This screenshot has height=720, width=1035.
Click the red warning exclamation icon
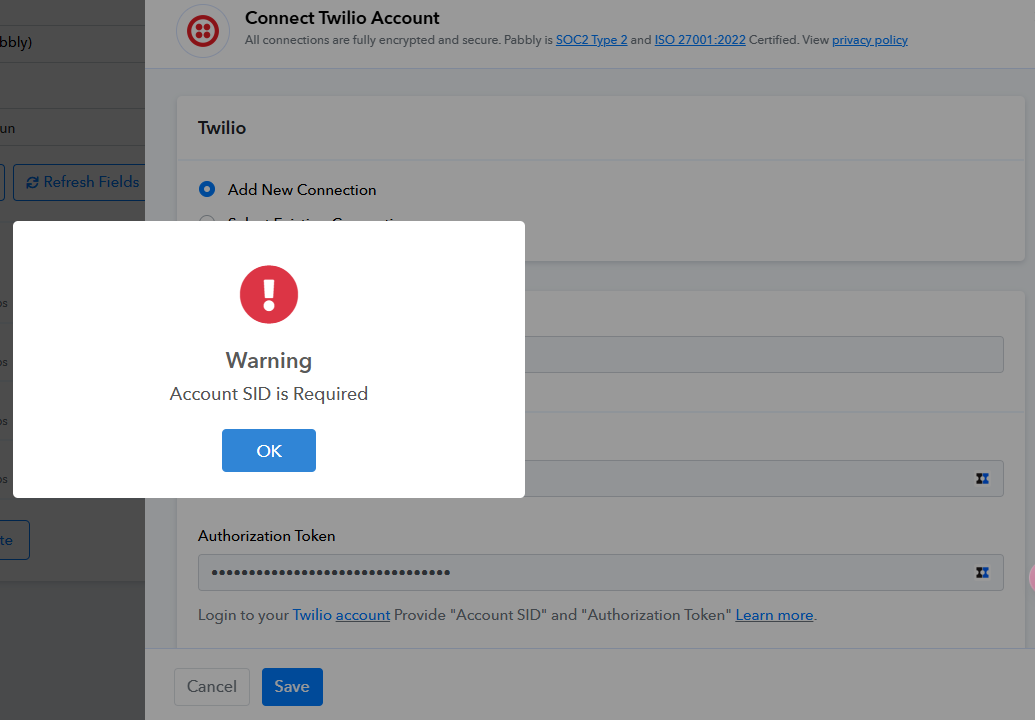coord(269,294)
